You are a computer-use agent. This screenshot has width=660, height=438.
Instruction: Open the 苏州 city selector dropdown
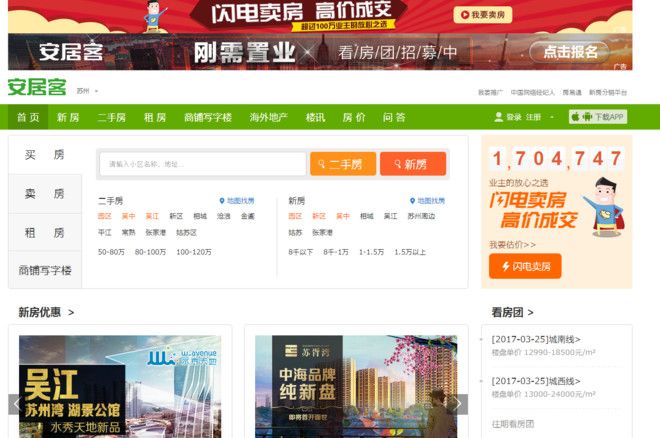pyautogui.click(x=87, y=91)
